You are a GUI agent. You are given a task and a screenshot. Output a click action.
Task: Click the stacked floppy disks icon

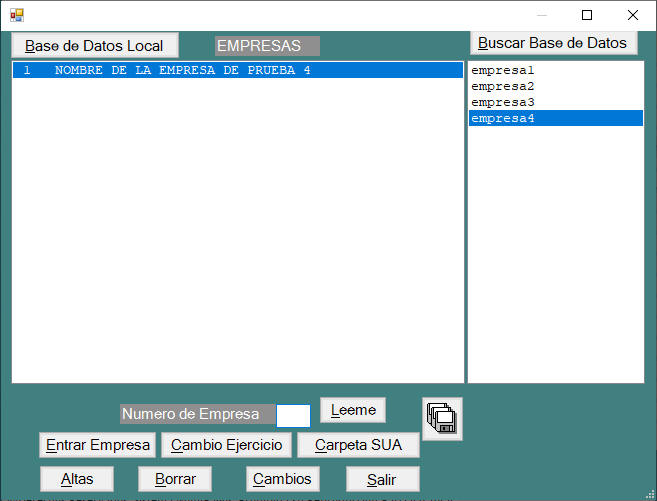pyautogui.click(x=442, y=419)
